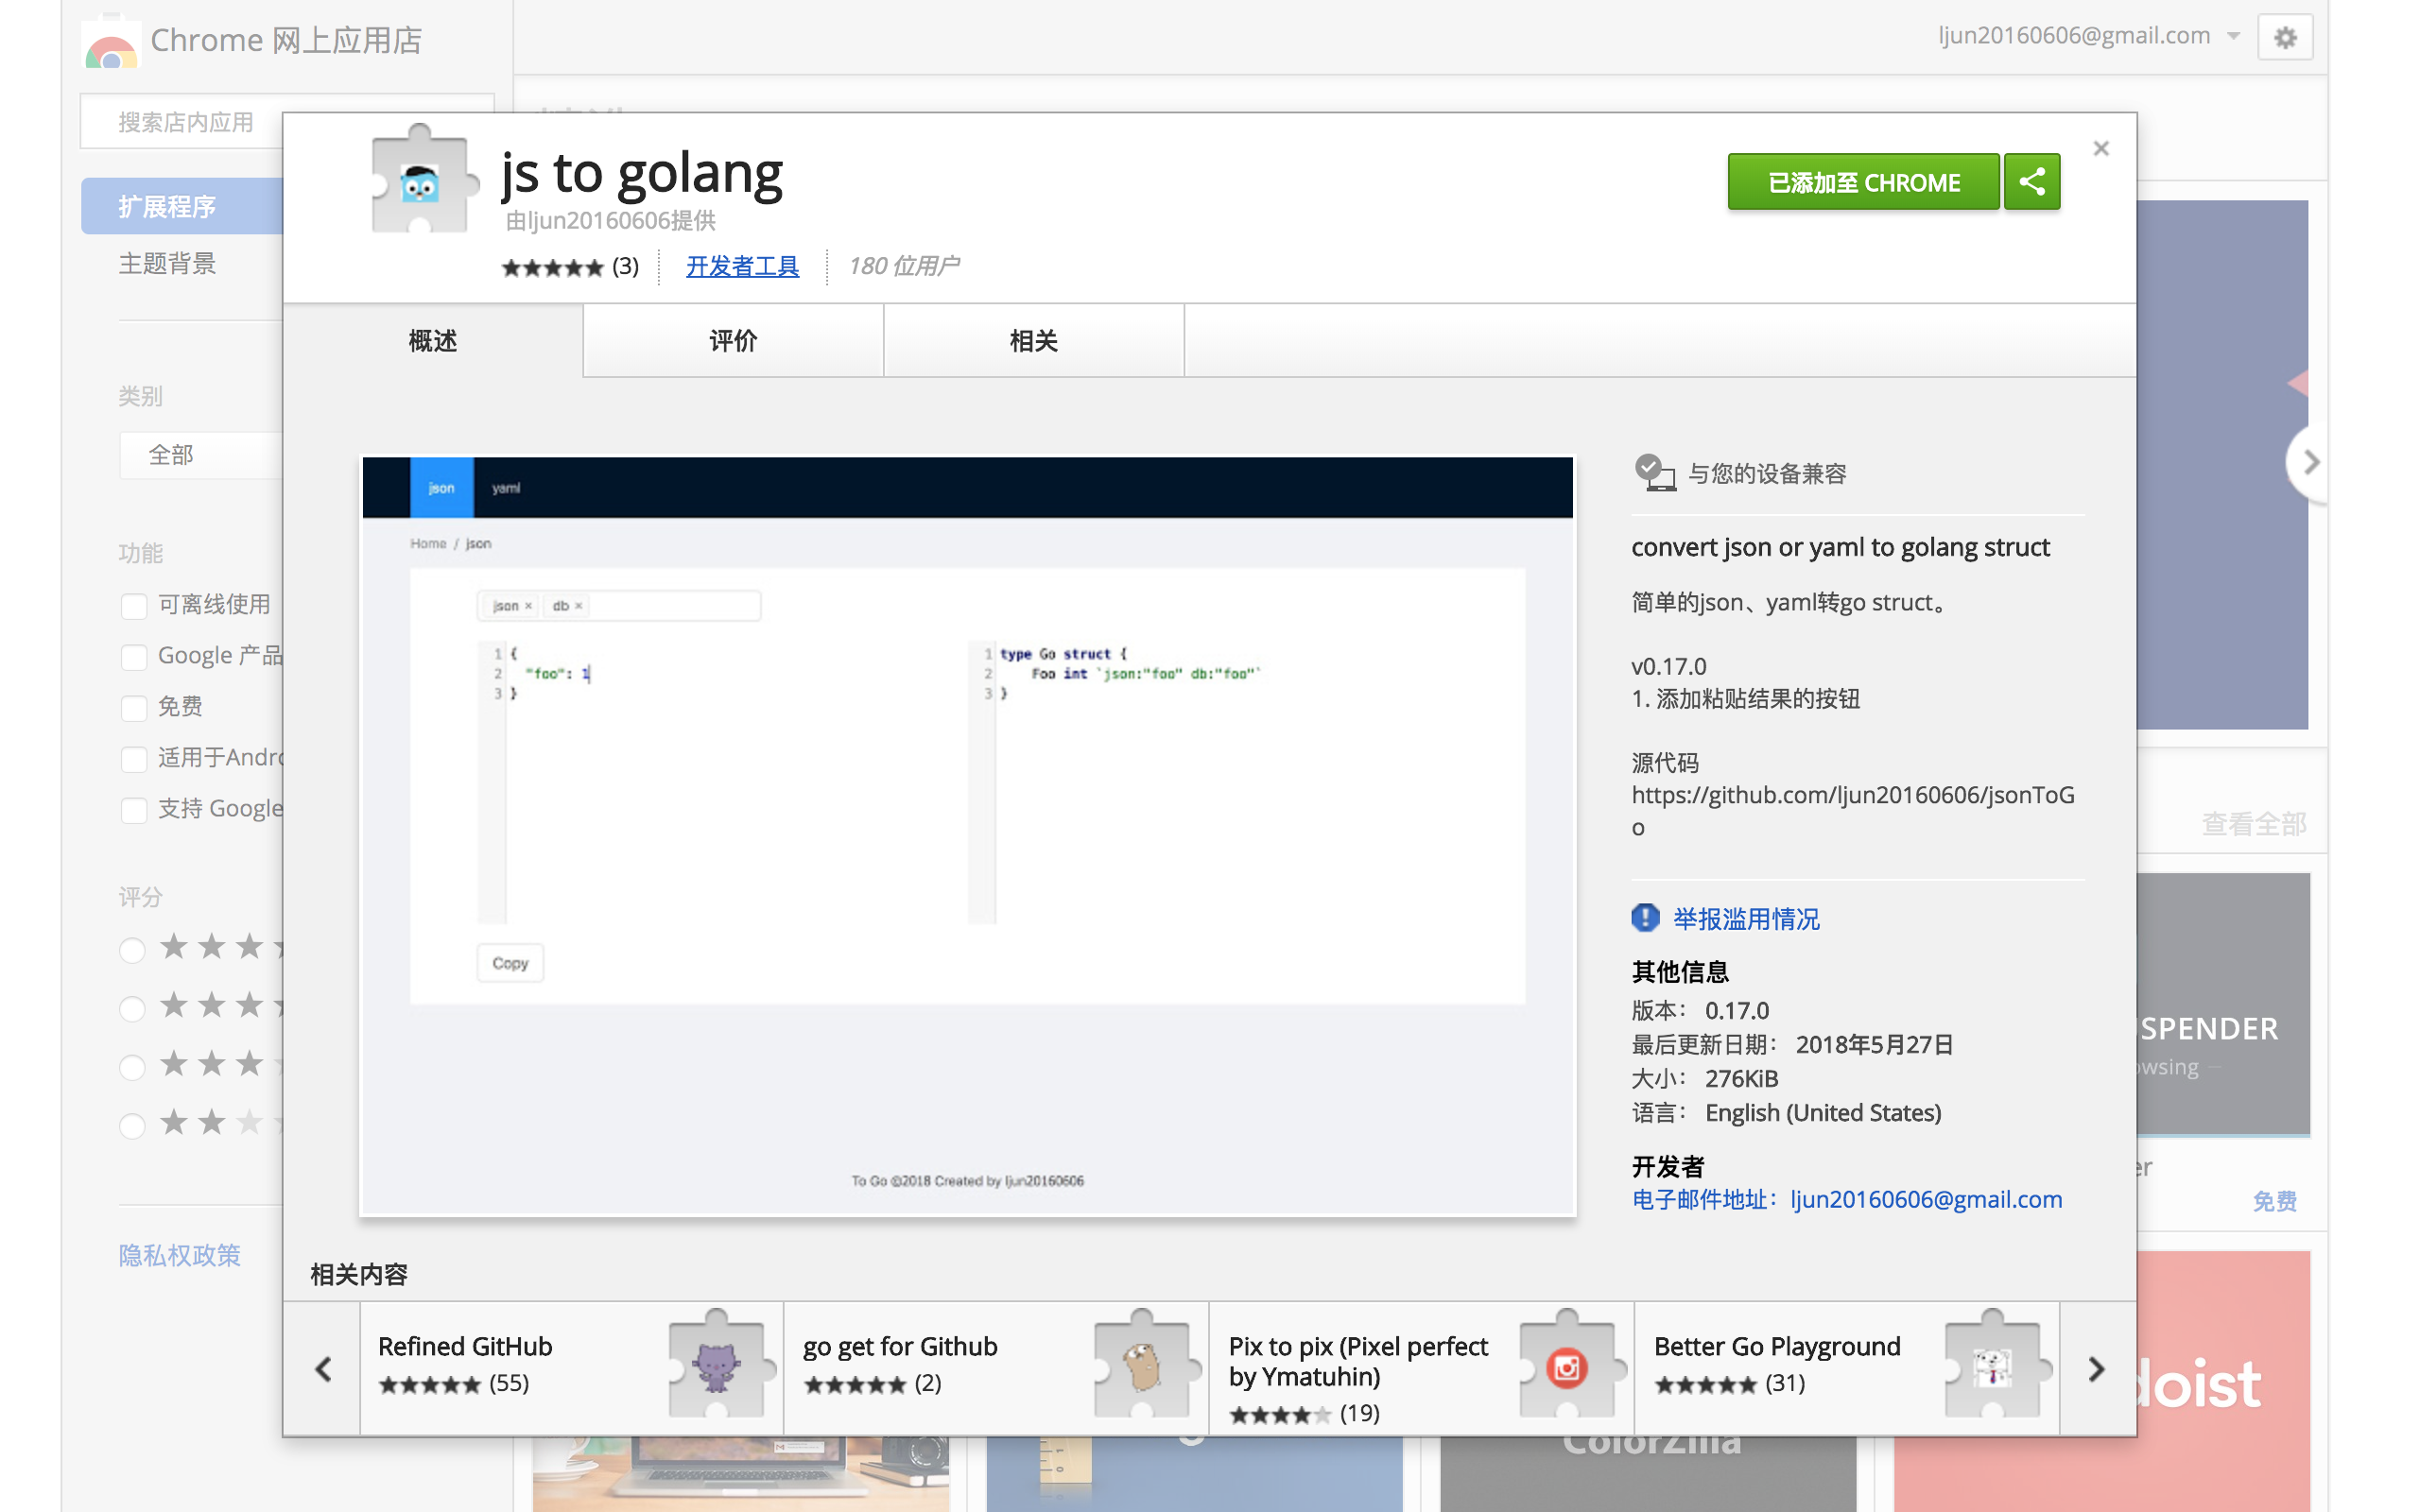Image resolution: width=2420 pixels, height=1512 pixels.
Task: Click the Better Go Playground icon
Action: (x=1991, y=1367)
